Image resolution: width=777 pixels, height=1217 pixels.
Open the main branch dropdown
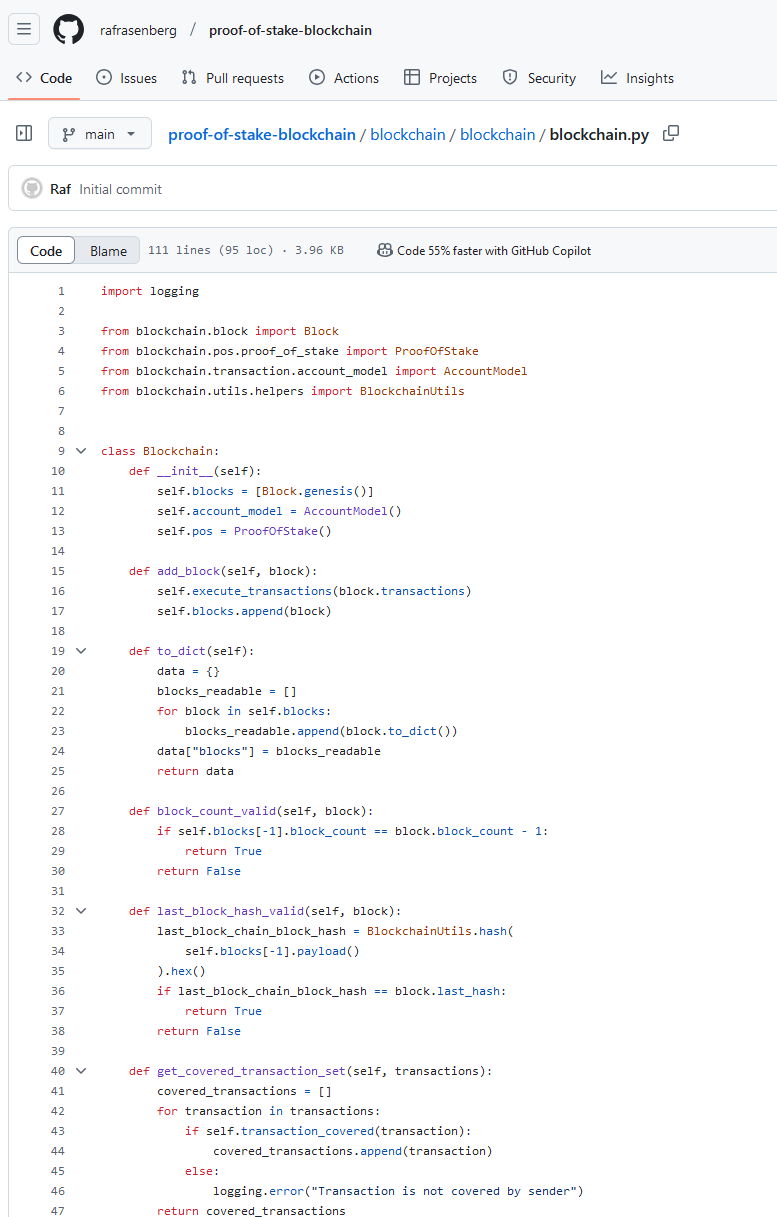click(100, 133)
